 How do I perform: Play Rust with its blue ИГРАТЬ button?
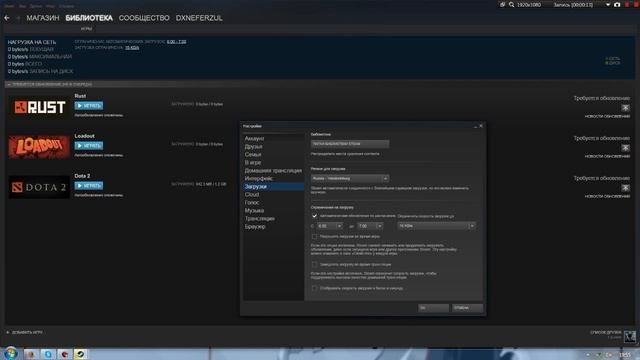89,105
